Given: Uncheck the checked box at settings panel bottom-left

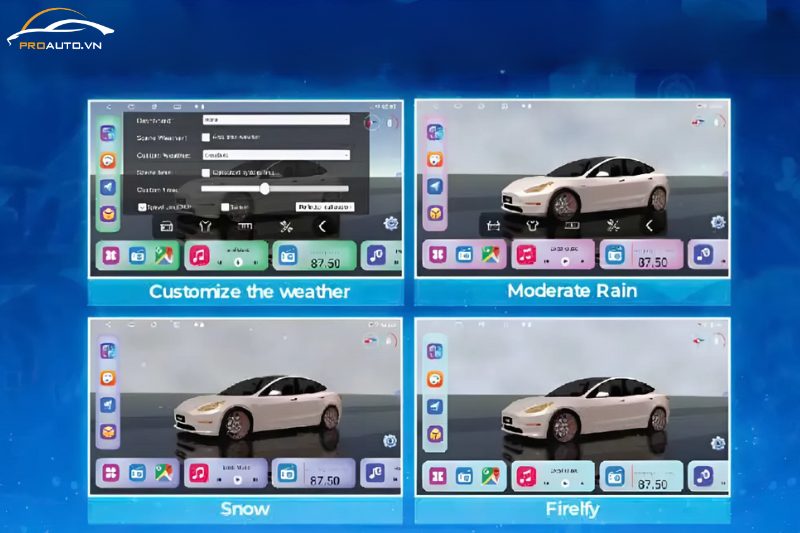Looking at the screenshot, I should [x=143, y=207].
